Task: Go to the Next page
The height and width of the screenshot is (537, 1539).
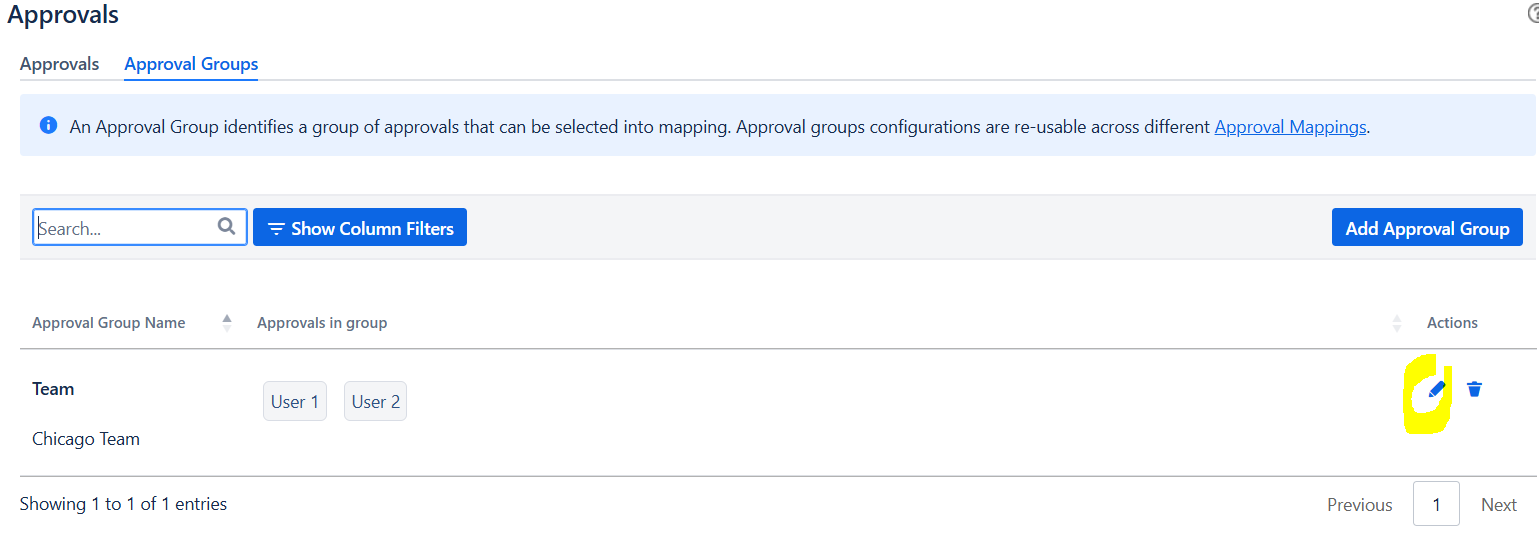Action: click(1499, 505)
